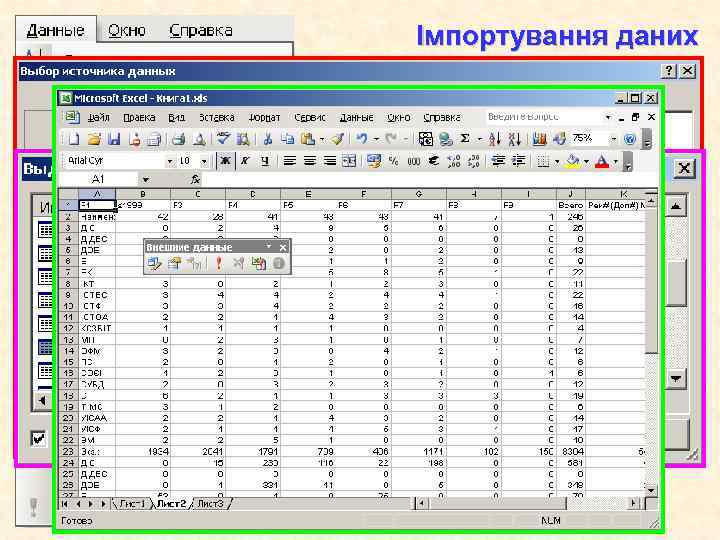Apply Currency format icon
Image resolution: width=720 pixels, height=540 pixels.
[374, 161]
